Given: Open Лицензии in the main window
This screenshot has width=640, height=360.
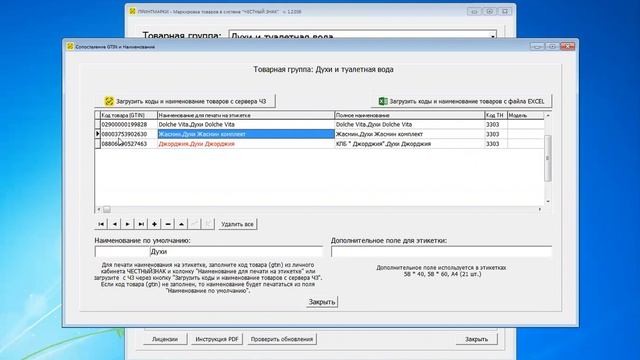Looking at the screenshot, I should pos(165,339).
